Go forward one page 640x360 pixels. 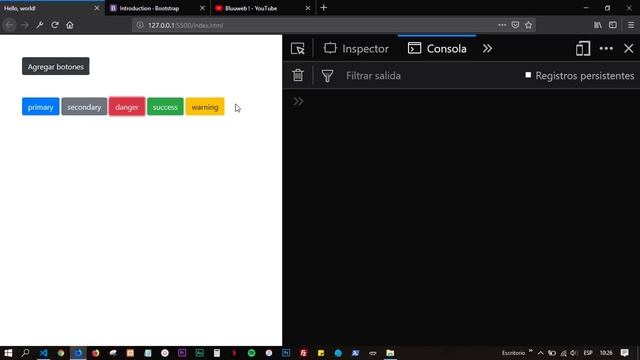tap(25, 25)
